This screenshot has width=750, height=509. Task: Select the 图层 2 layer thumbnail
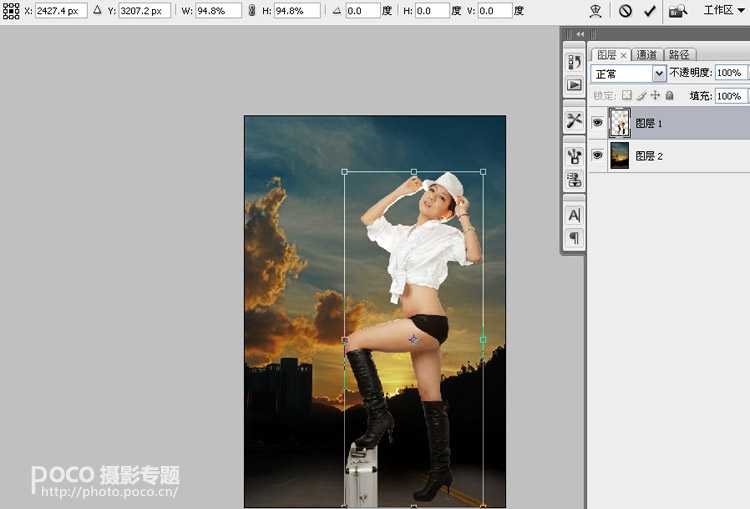tap(620, 156)
